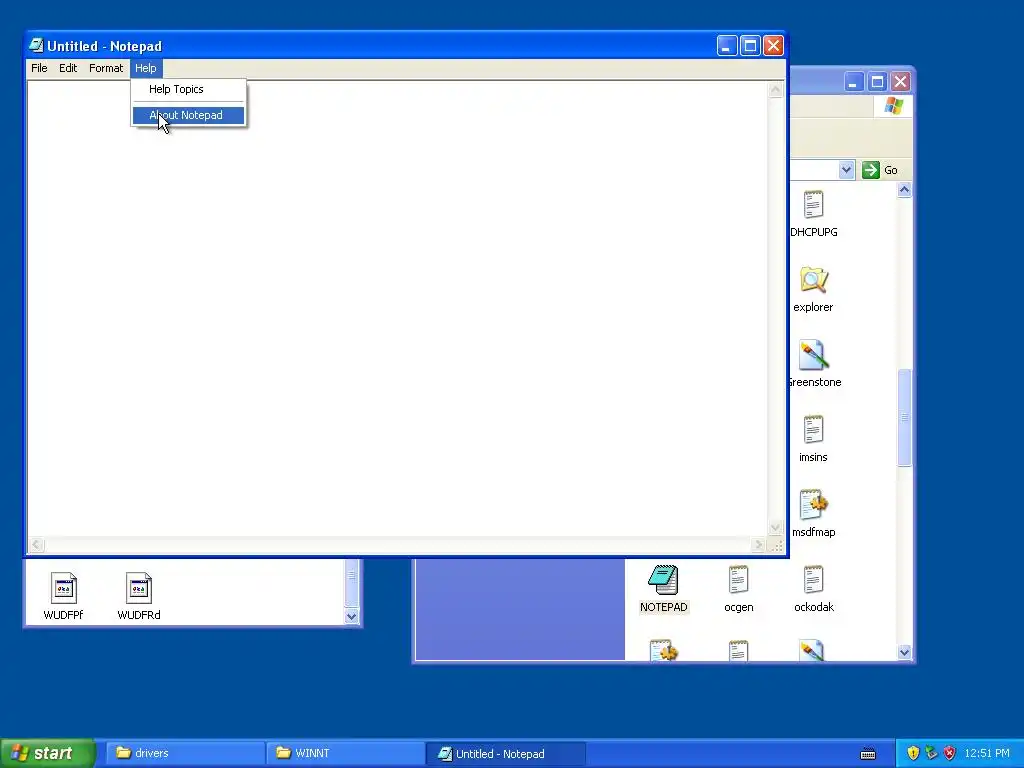Click the Windows flag logo in WINNT window
This screenshot has width=1024, height=768.
coord(893,106)
